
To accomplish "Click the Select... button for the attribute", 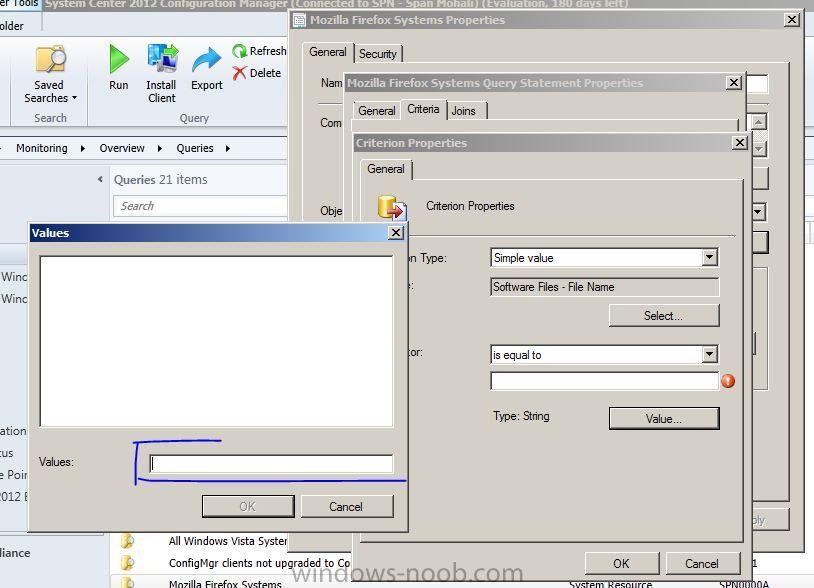I will 663,316.
